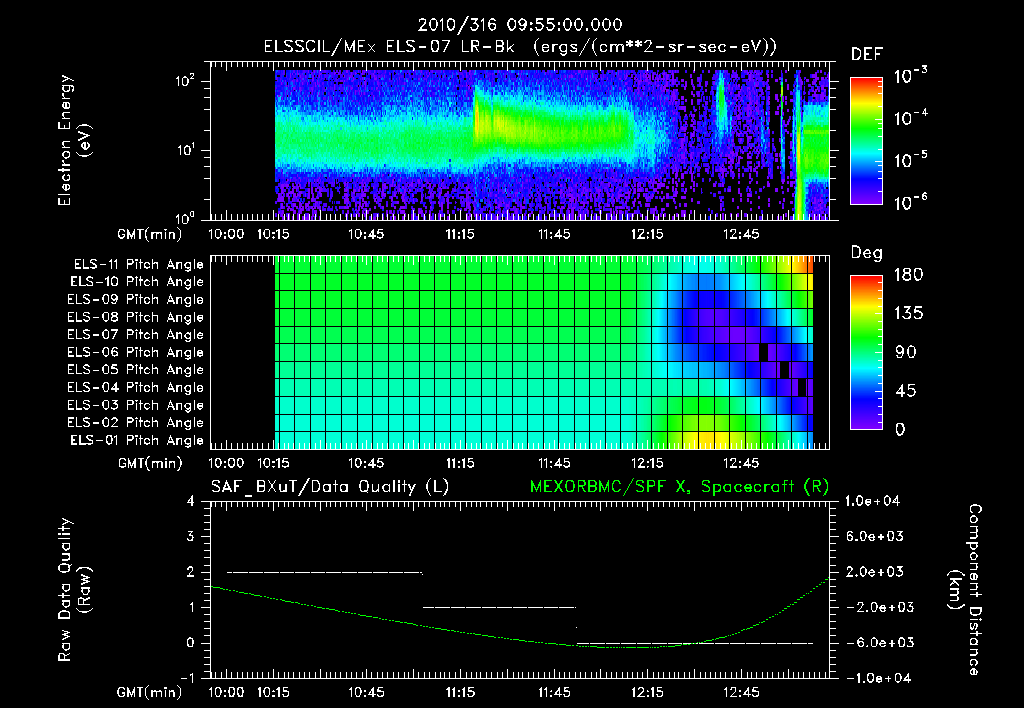Select the ELS-08 Pitch Angle label

[136, 317]
